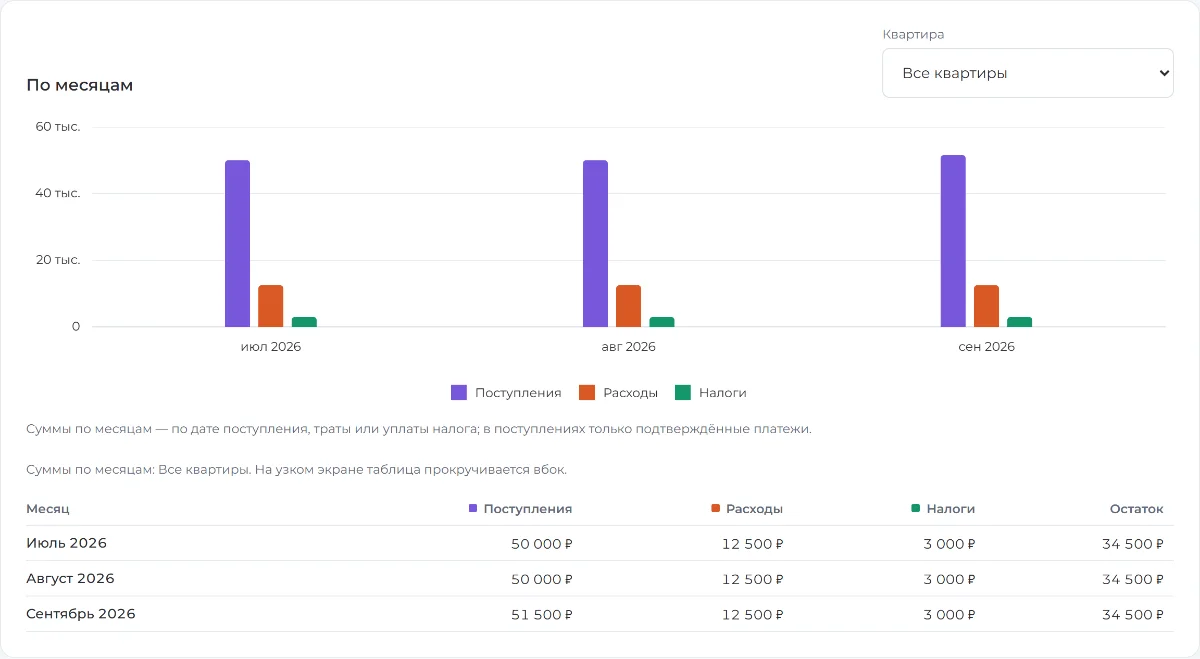
Task: Click the 20 тыс. axis value
Action: [58, 260]
